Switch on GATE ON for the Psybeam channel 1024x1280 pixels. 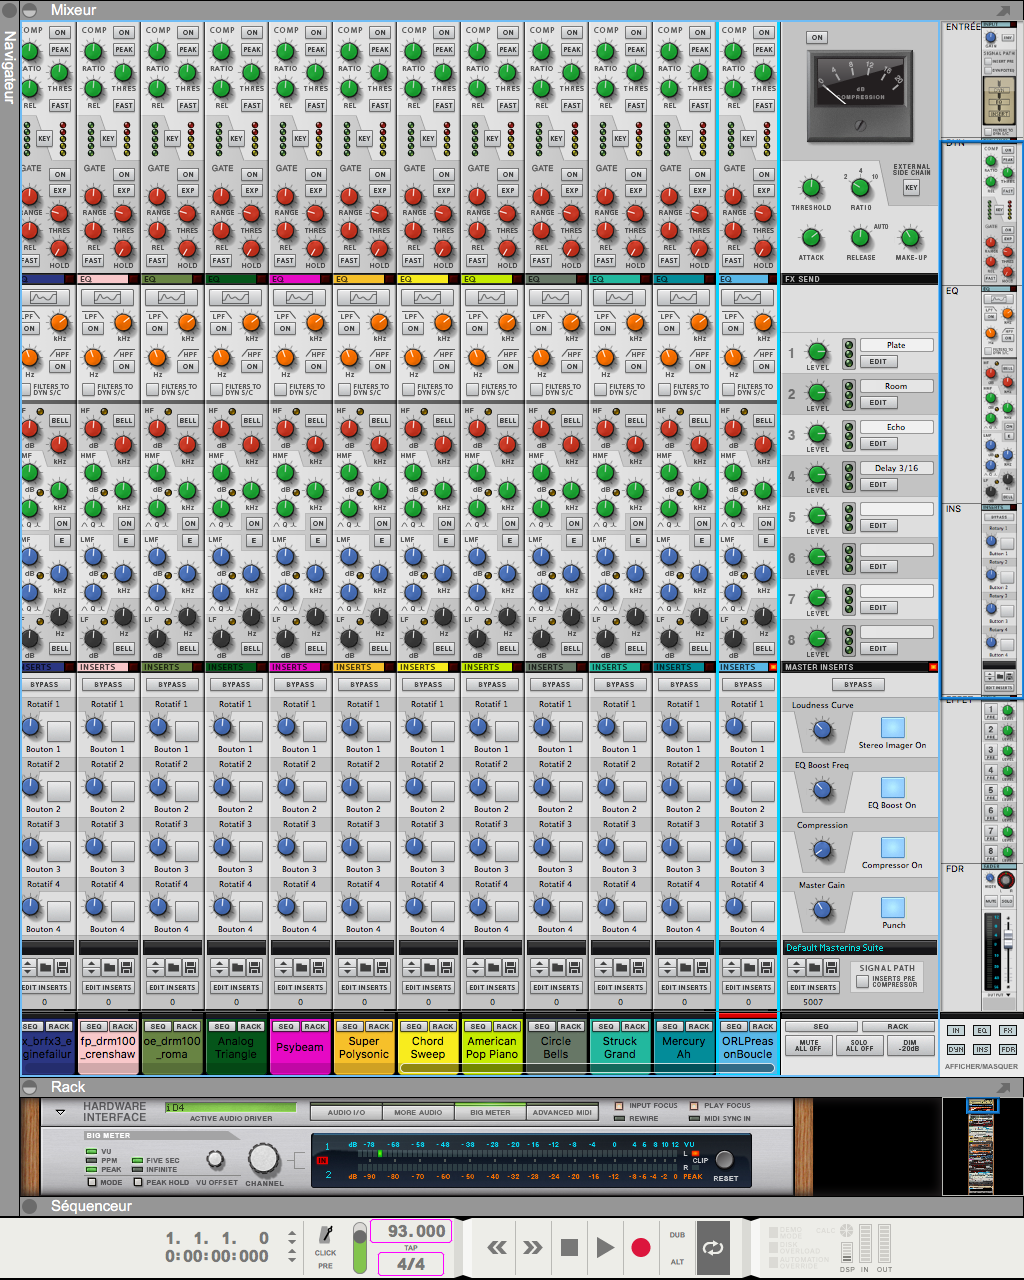click(315, 173)
